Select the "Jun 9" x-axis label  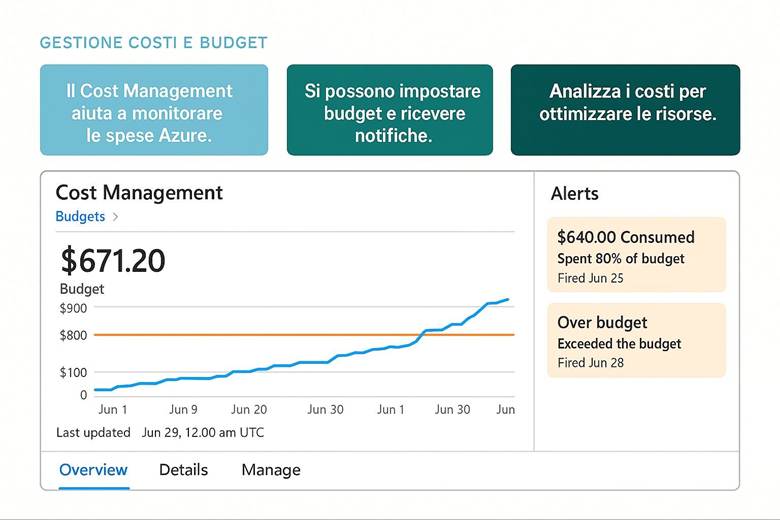(x=183, y=409)
